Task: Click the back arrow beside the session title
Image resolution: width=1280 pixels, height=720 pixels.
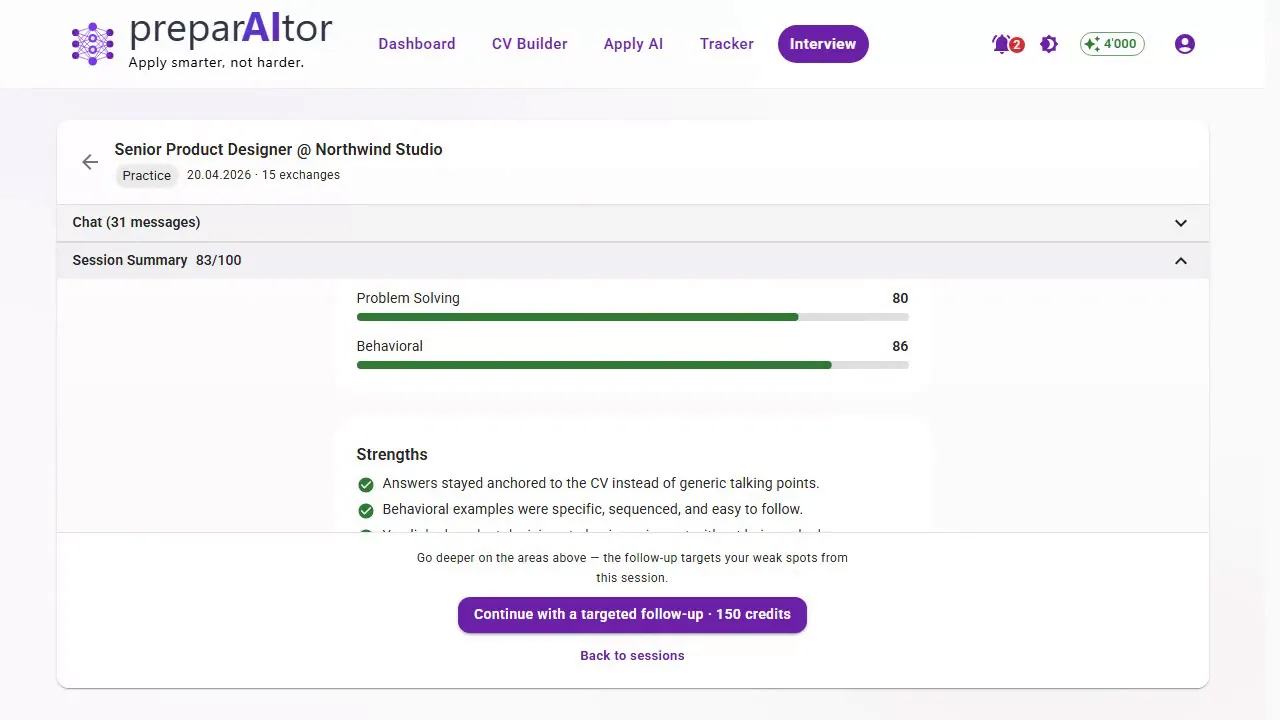Action: (x=90, y=162)
